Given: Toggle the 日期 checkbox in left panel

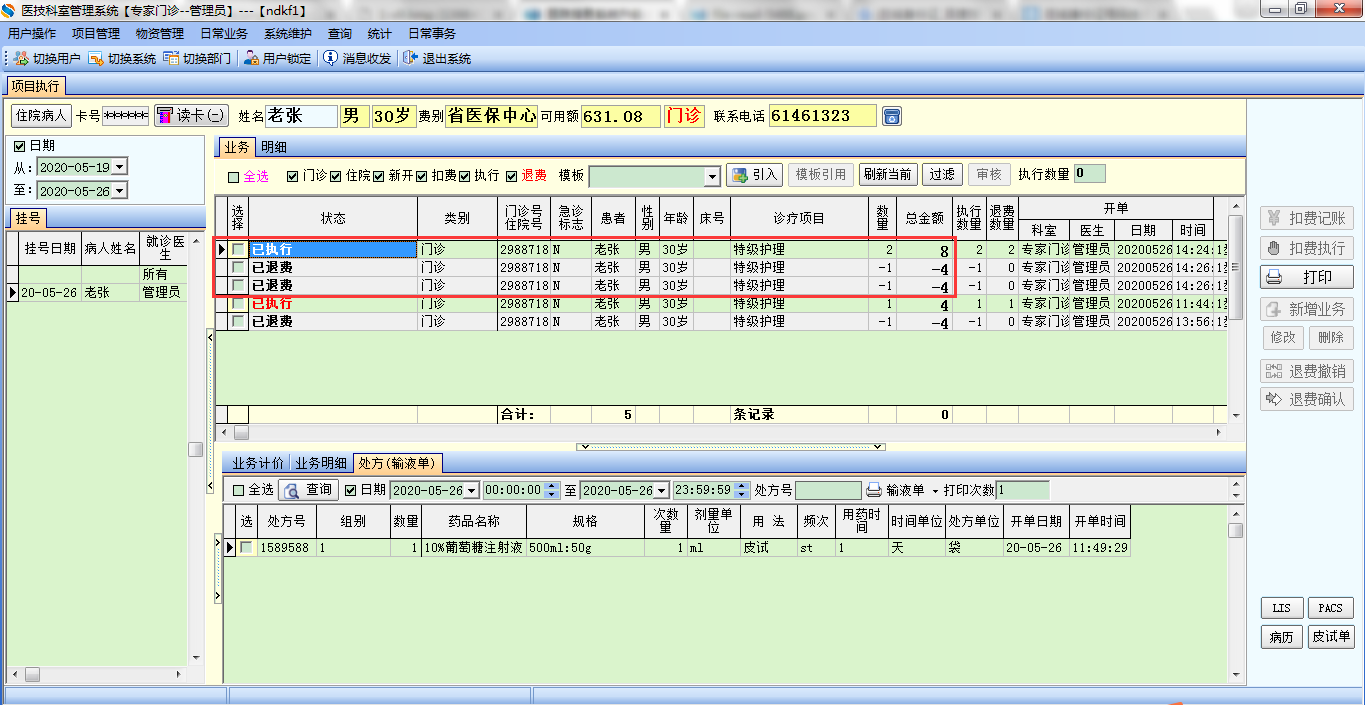Looking at the screenshot, I should tap(20, 146).
